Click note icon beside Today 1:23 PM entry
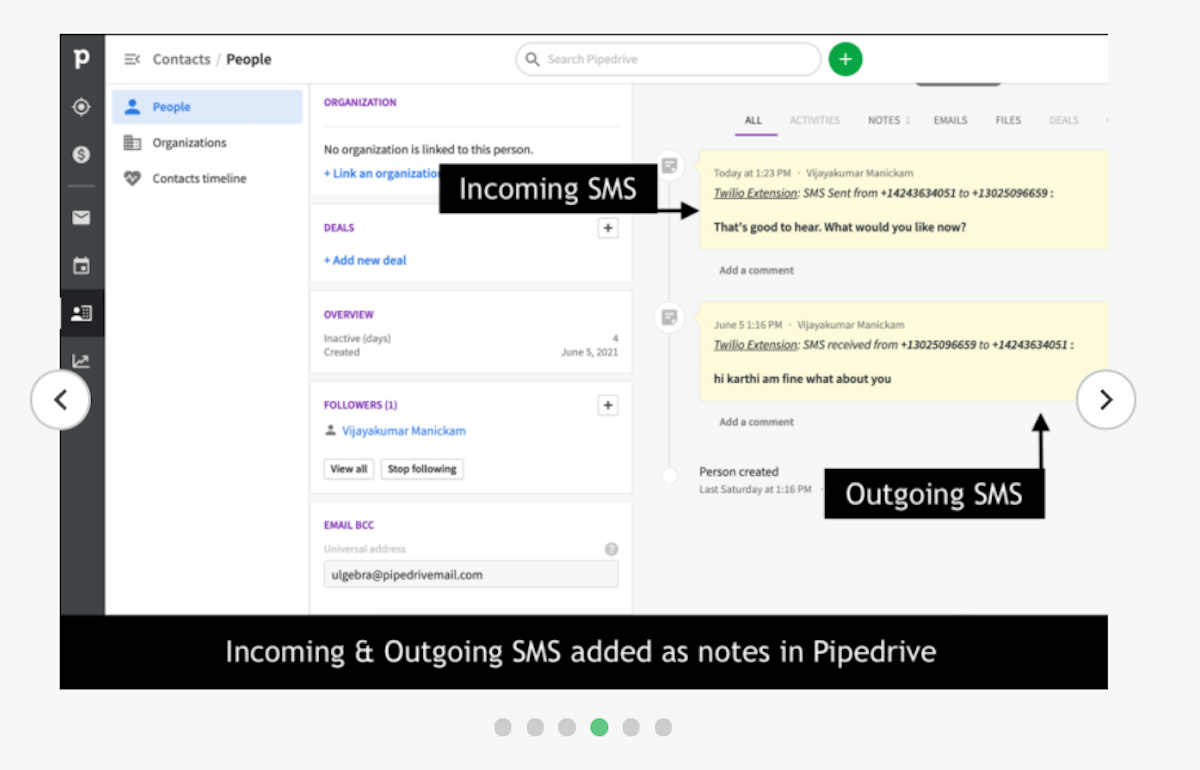Screen dimensions: 1200x770 click(669, 165)
